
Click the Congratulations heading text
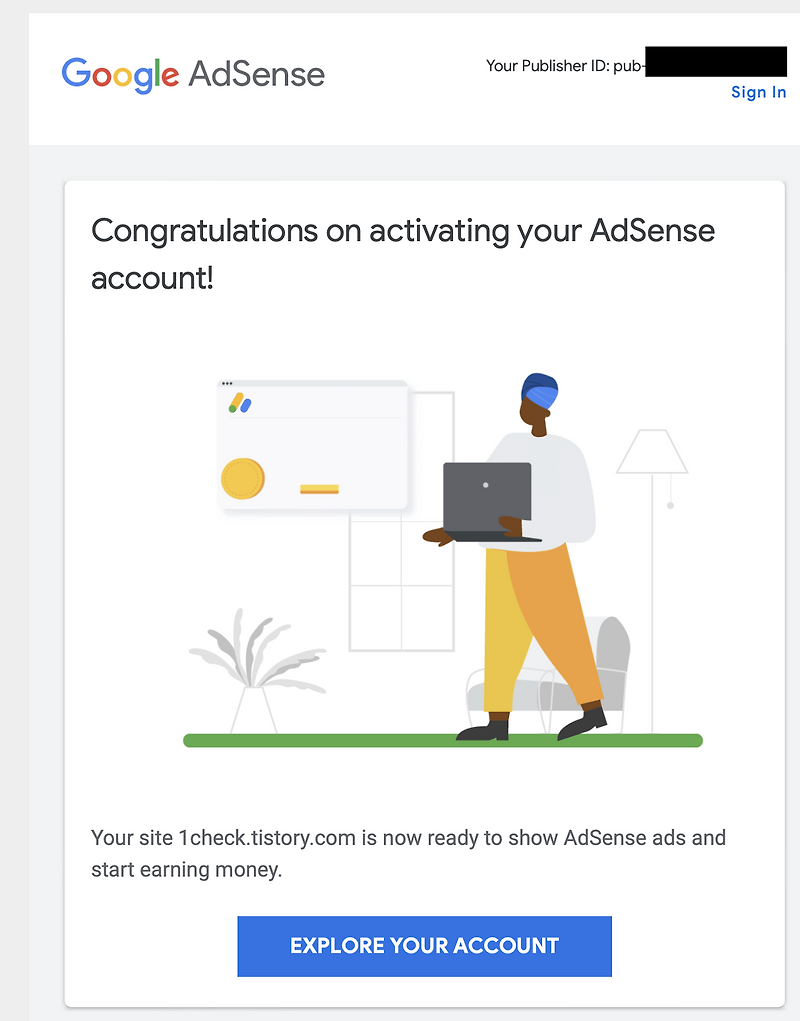403,255
